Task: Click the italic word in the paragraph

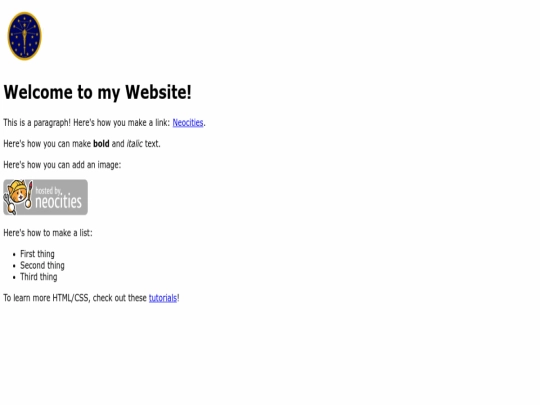Action: 134,144
